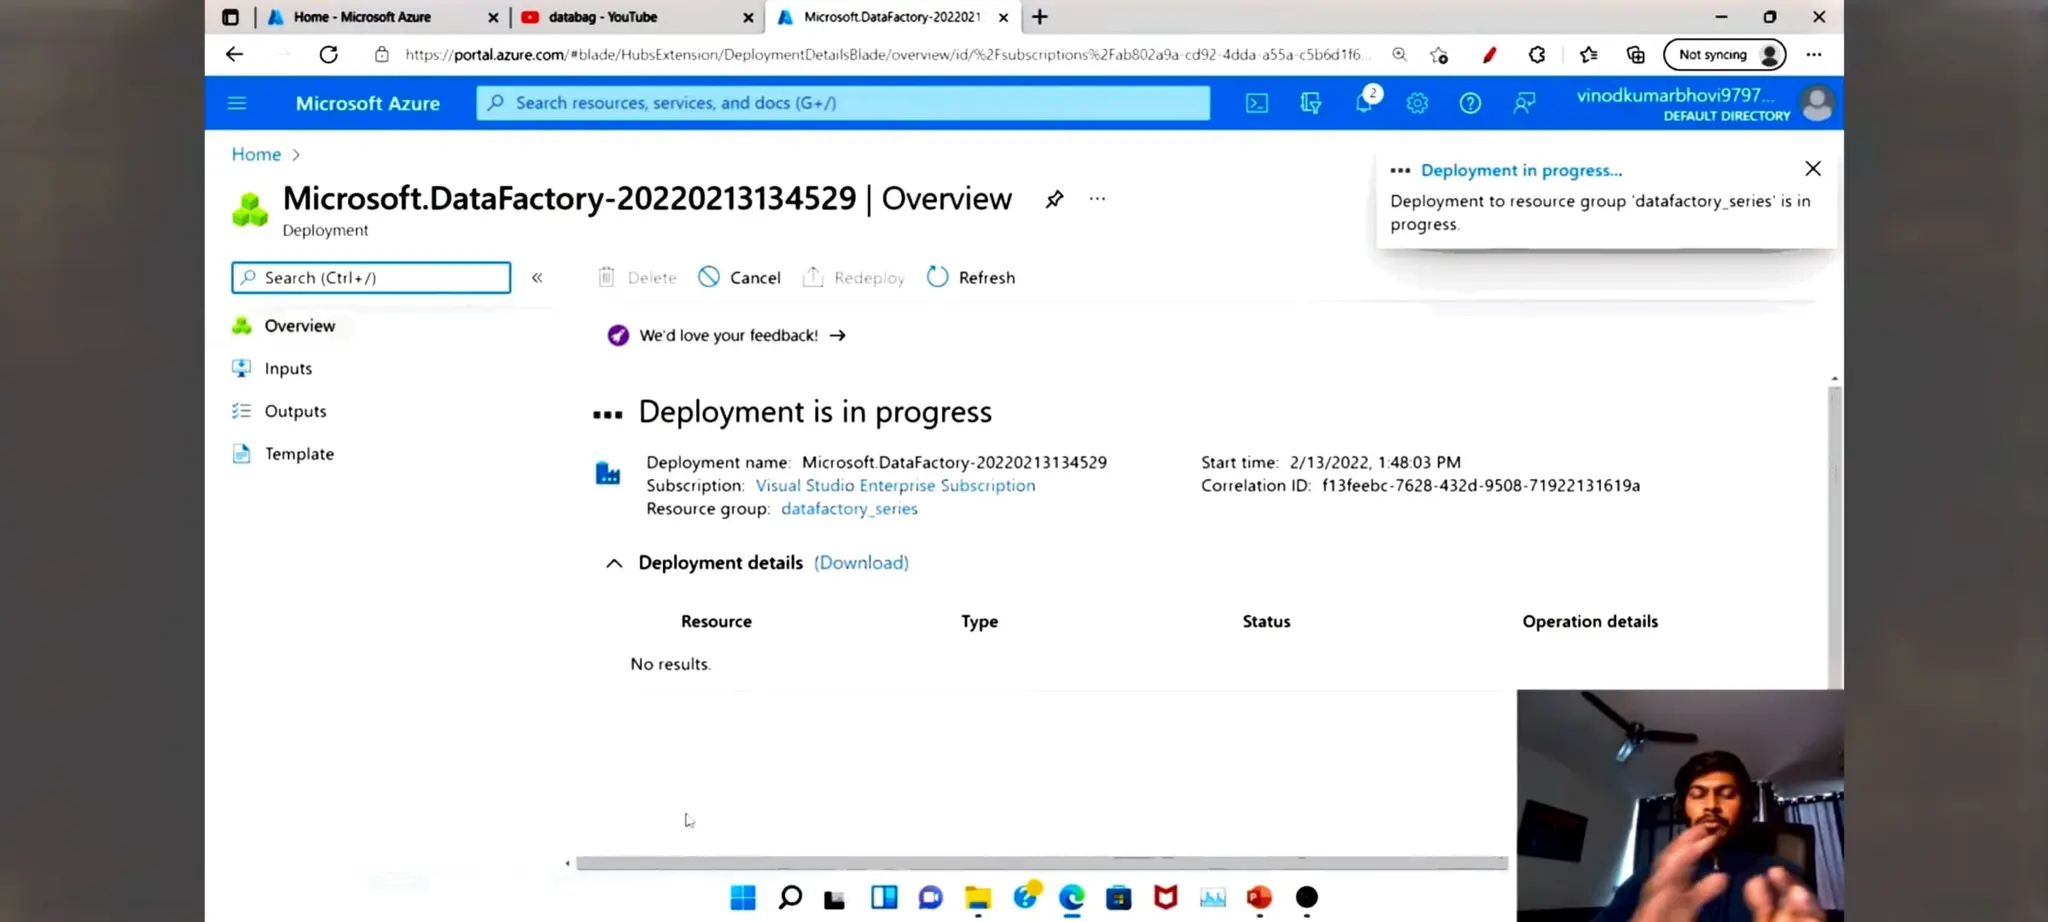Click the site lock icon in address bar
Image resolution: width=2048 pixels, height=922 pixels.
(x=381, y=55)
